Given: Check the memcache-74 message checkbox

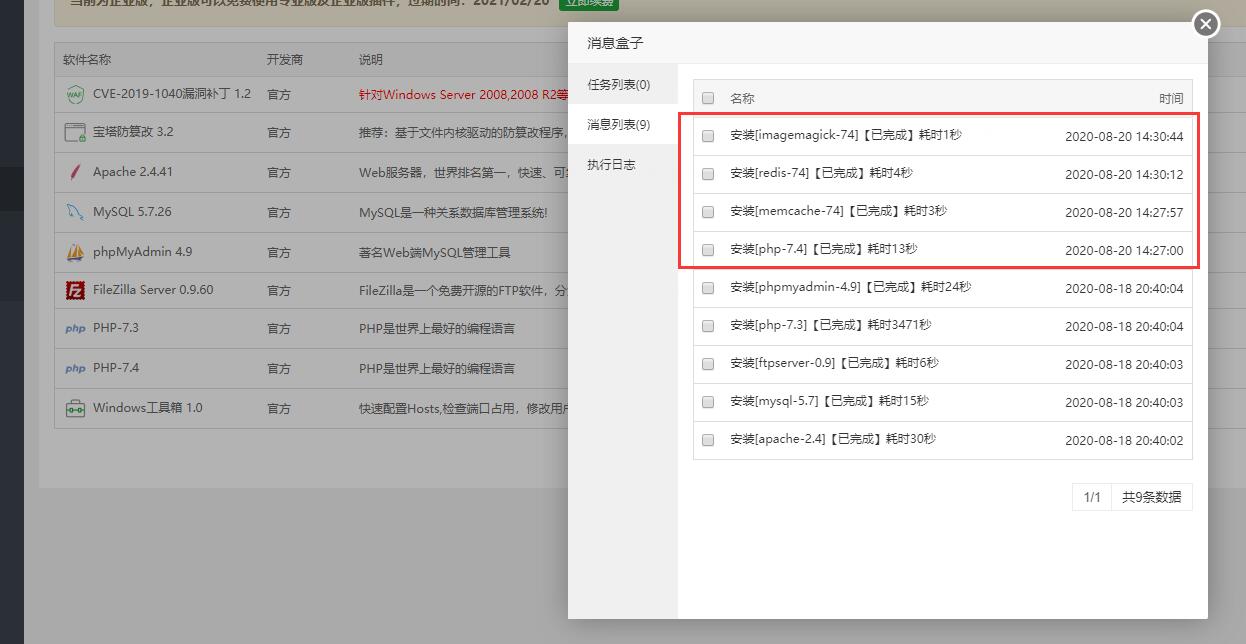Looking at the screenshot, I should pos(708,212).
